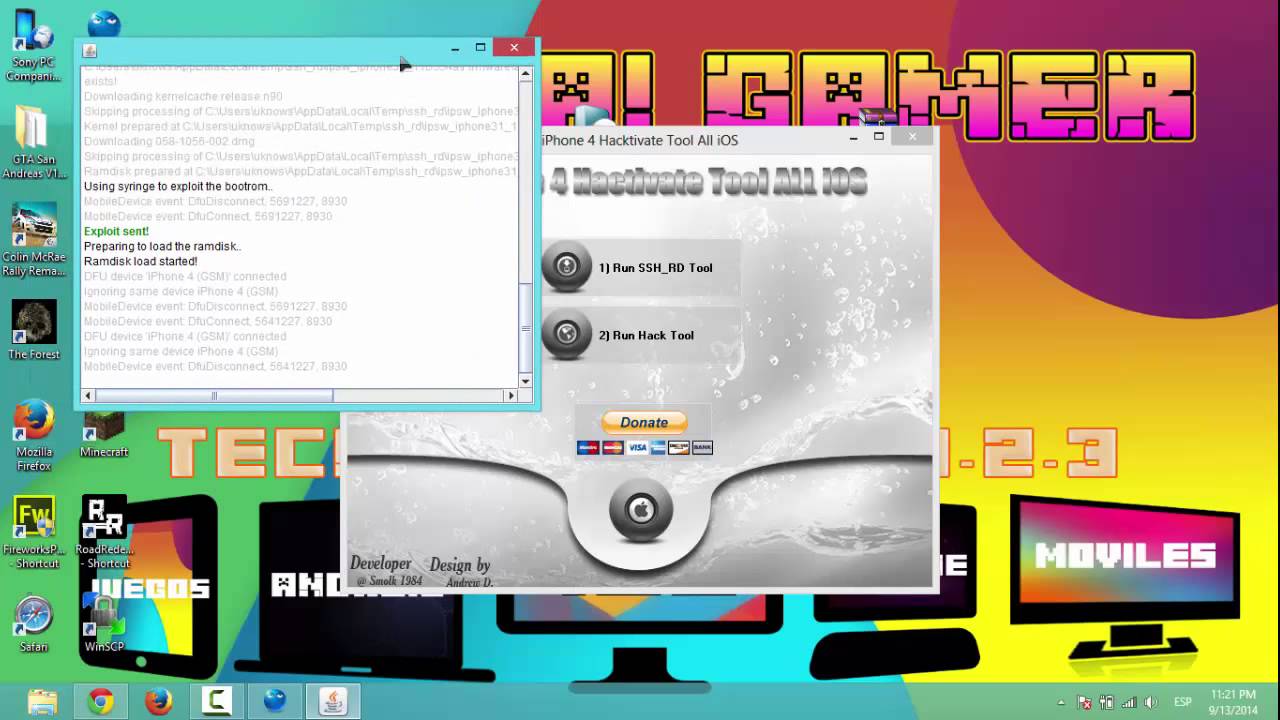This screenshot has height=720, width=1280.
Task: Click the Action Center flag tray icon
Action: pos(1085,703)
